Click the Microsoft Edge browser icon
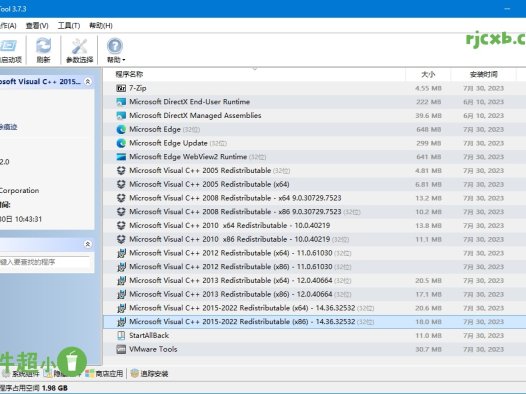This screenshot has width=526, height=394. 121,129
